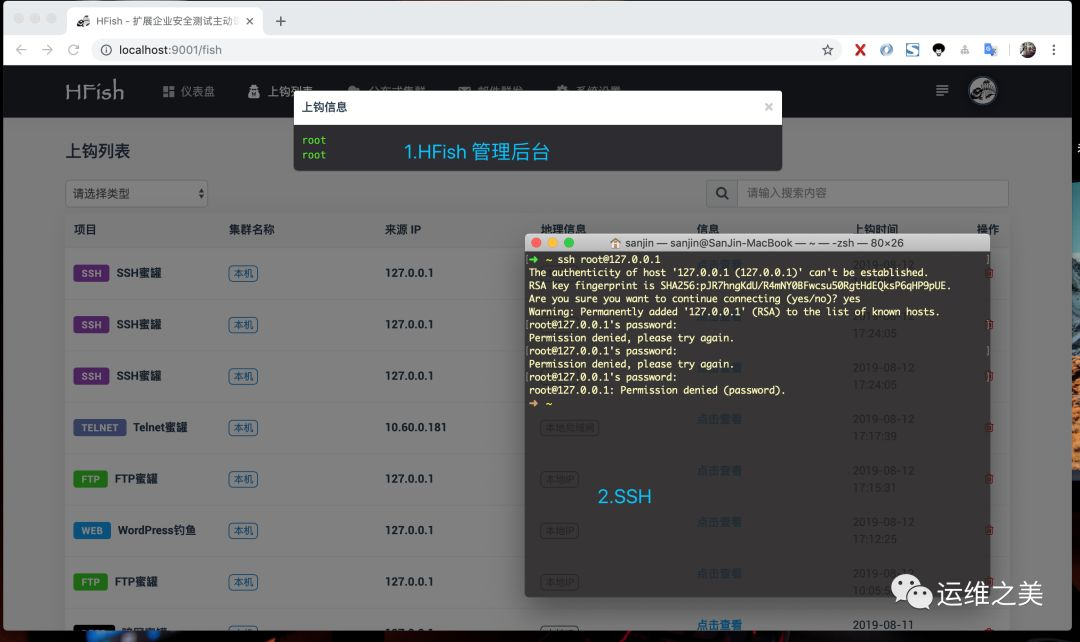
Task: Click the terminal window title bar
Action: click(757, 242)
